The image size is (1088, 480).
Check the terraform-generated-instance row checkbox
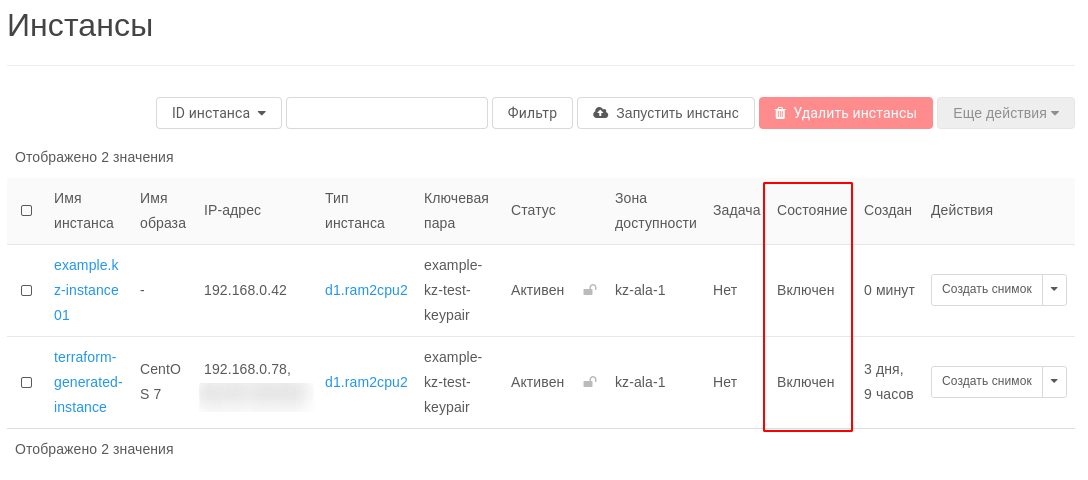coord(26,382)
